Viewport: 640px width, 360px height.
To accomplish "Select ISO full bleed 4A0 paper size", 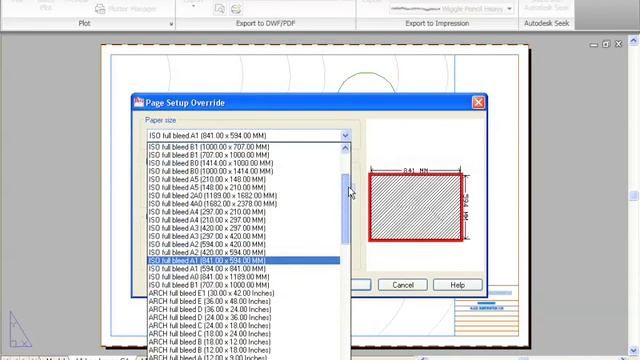I will click(x=244, y=204).
